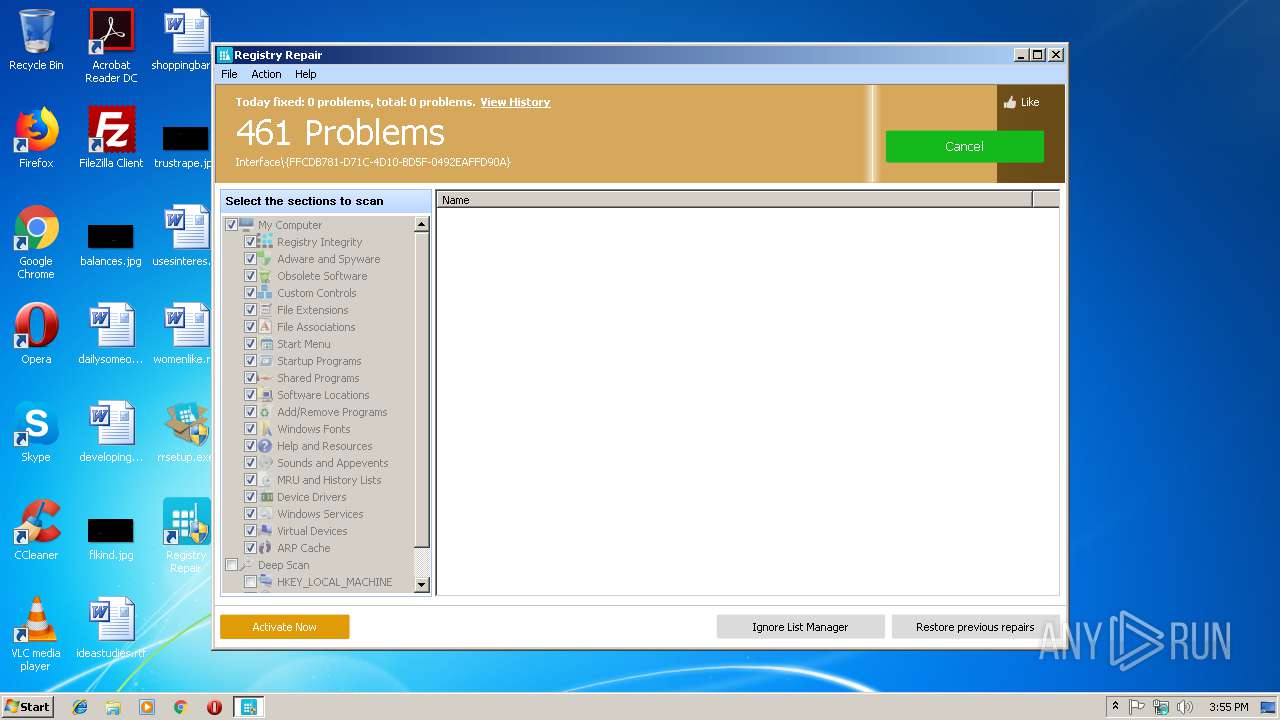Show hidden system tray icons

coord(1115,707)
